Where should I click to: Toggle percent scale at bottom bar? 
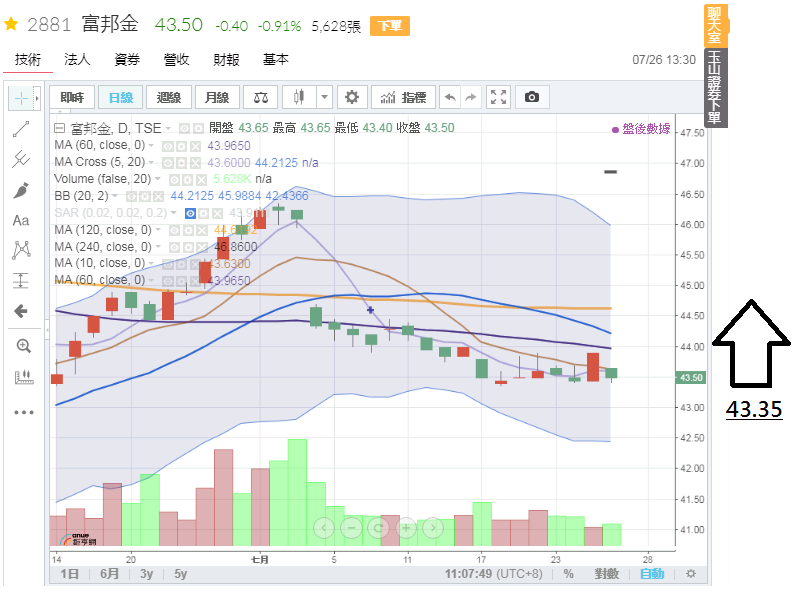(568, 573)
